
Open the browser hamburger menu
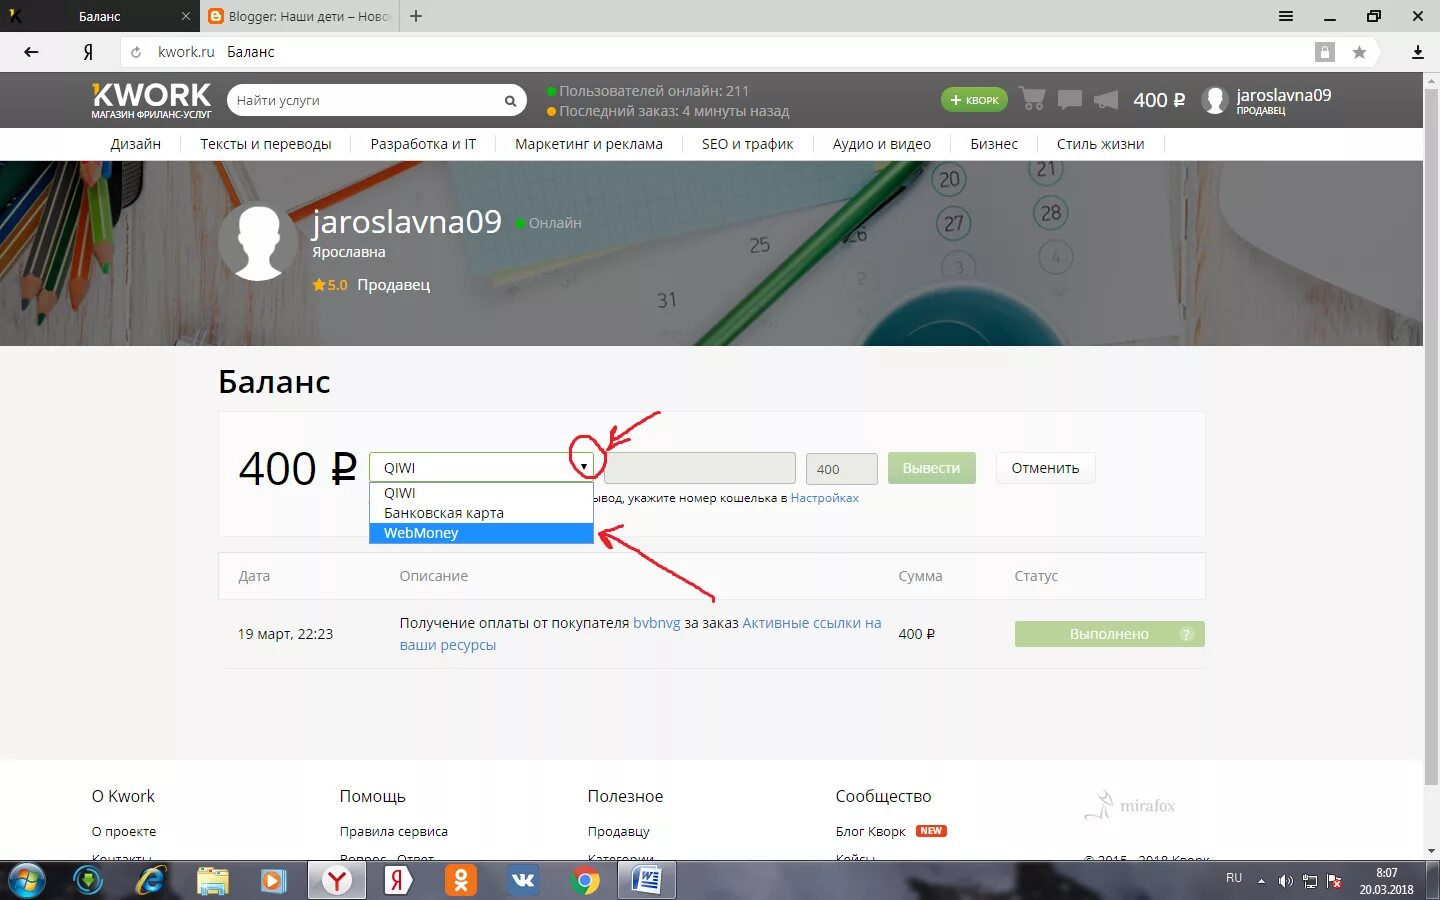[x=1286, y=16]
